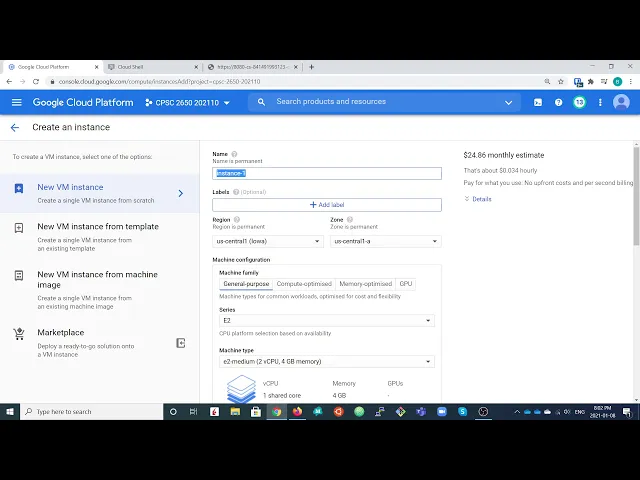Open the Windows notification center
The height and width of the screenshot is (480, 640).
[627, 411]
